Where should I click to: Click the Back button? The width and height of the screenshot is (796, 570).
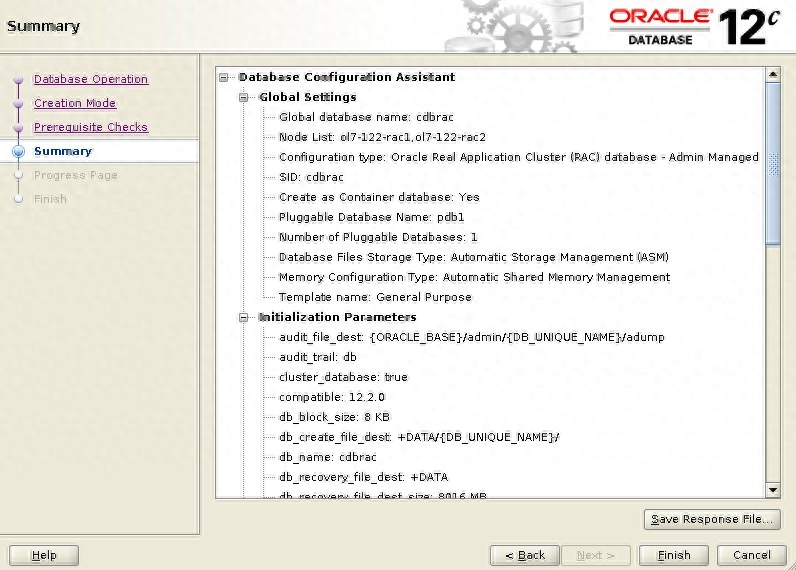click(x=525, y=555)
